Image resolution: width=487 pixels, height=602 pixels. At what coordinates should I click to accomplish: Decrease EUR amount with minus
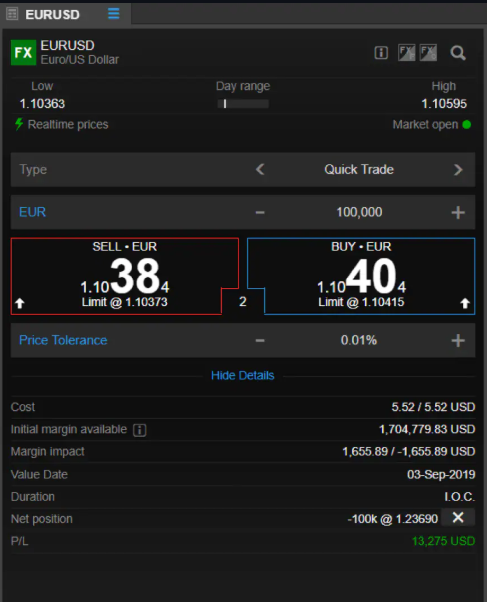(x=260, y=212)
